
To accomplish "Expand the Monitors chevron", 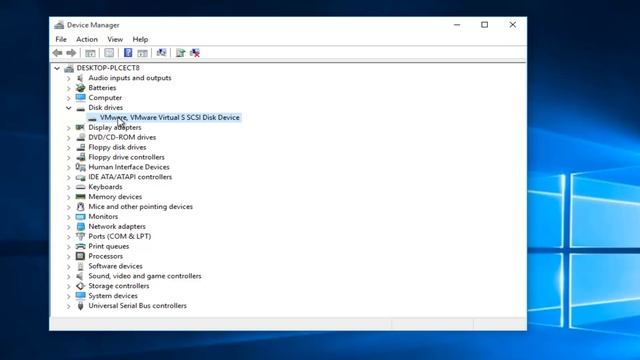I will click(x=69, y=217).
